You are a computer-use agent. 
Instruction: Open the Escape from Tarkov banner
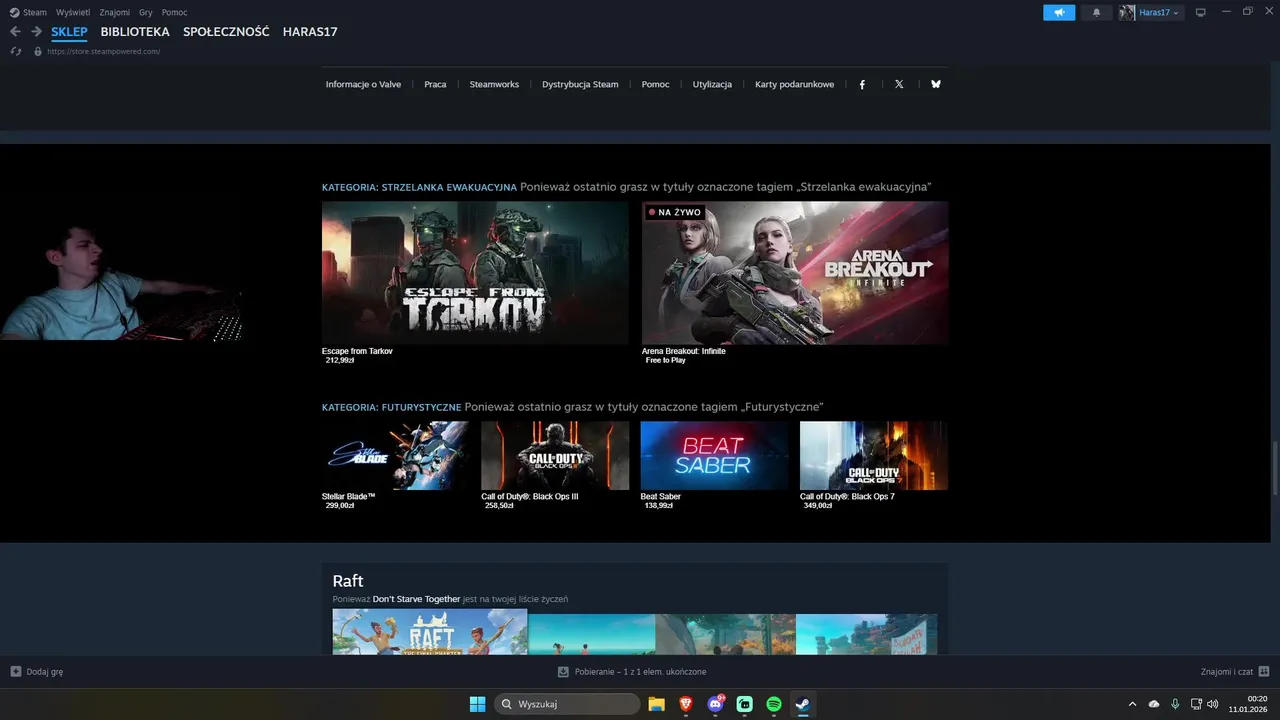[x=475, y=273]
